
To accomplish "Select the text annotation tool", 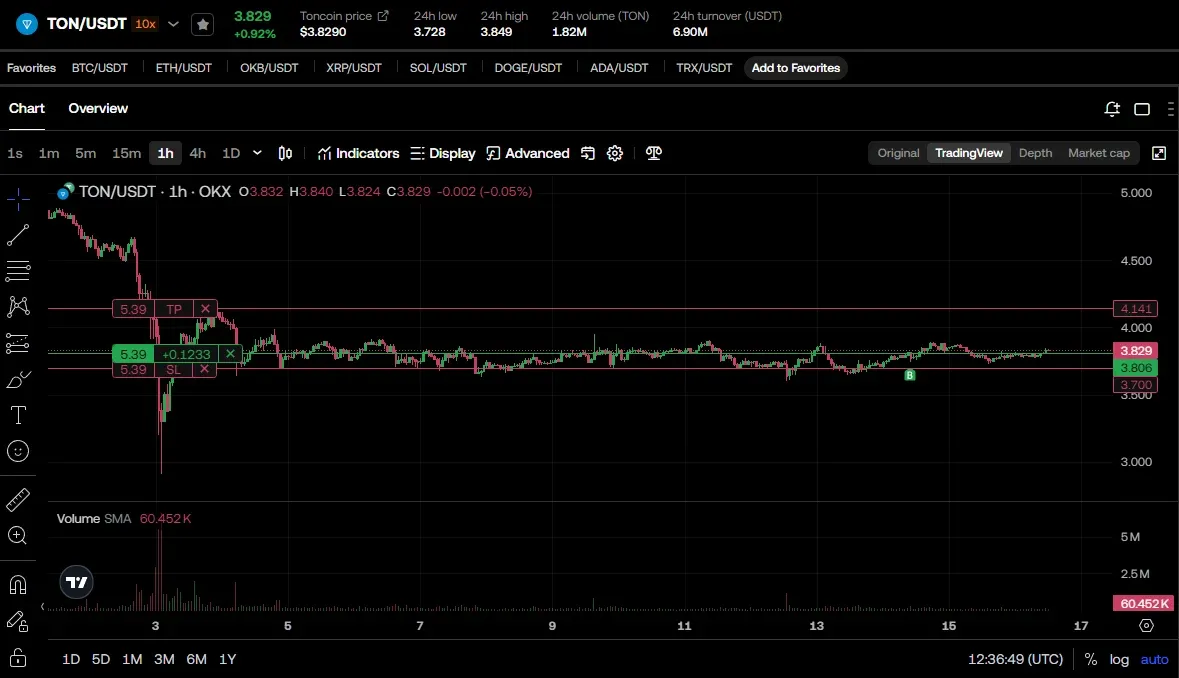I will pyautogui.click(x=18, y=414).
